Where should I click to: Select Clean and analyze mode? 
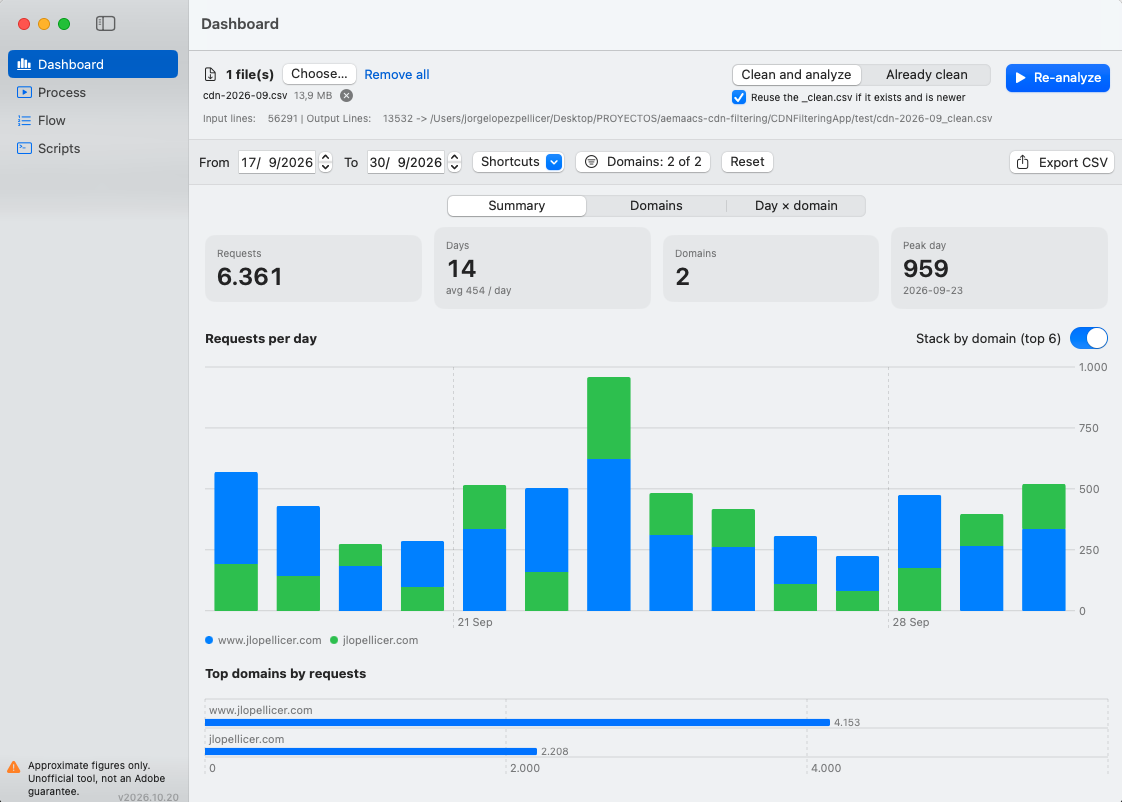(796, 74)
